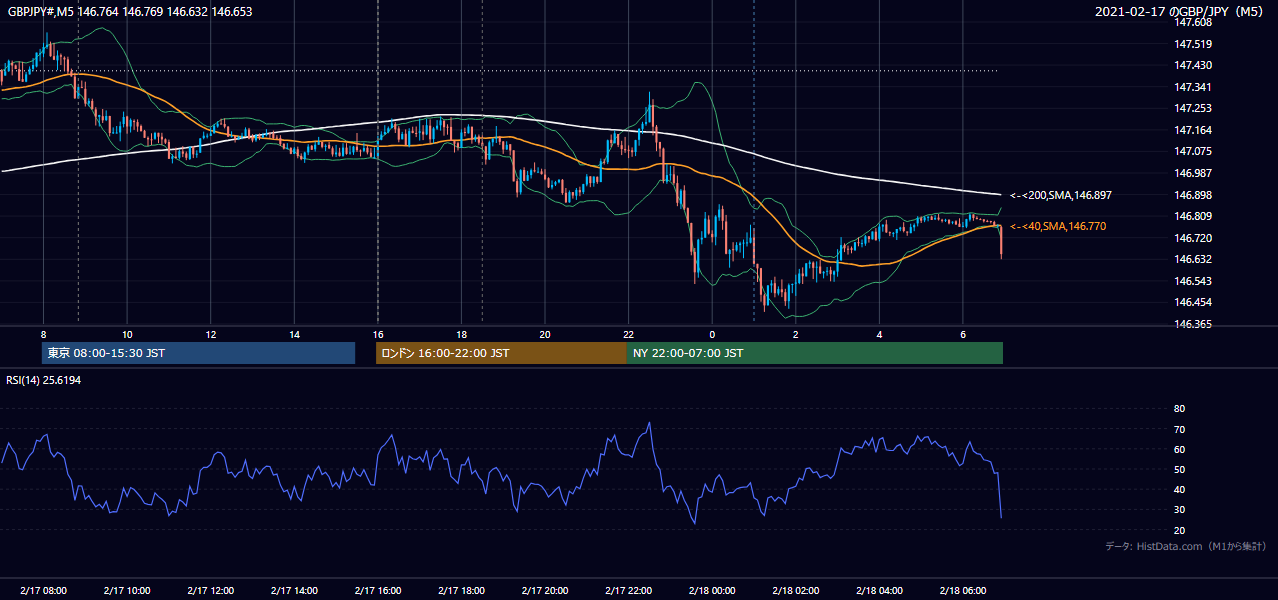Screen dimensions: 1278x600
Task: Click price axis value 146.632
Action: (1193, 259)
